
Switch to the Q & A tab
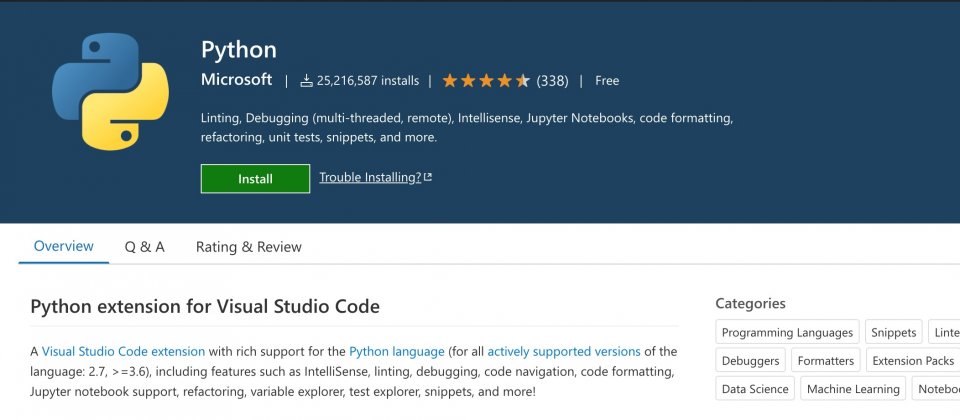(x=144, y=247)
